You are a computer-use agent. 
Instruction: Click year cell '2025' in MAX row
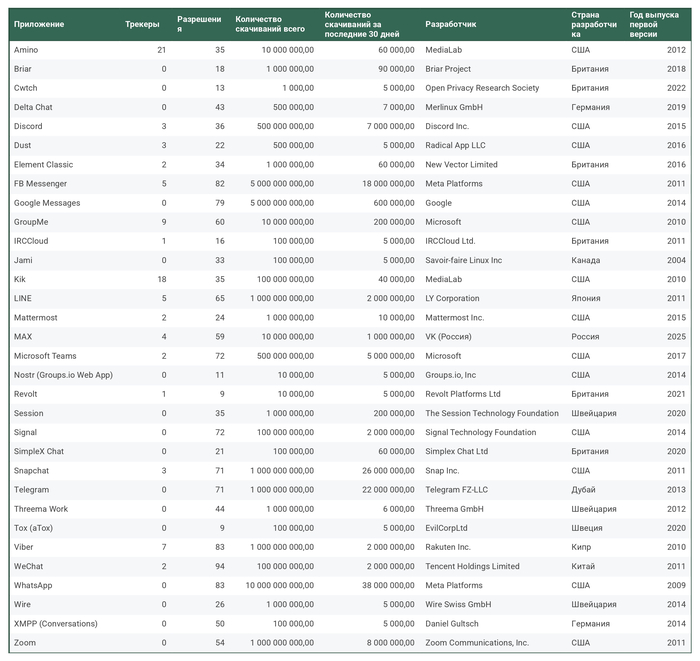(676, 337)
